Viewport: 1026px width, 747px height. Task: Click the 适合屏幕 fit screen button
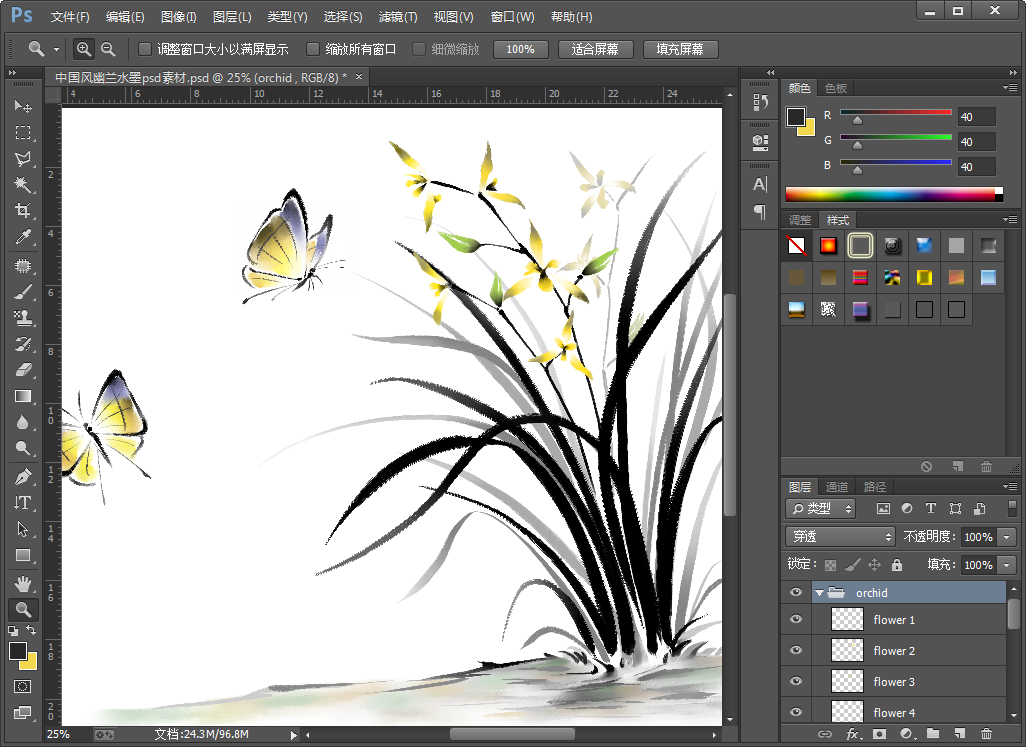(x=595, y=49)
